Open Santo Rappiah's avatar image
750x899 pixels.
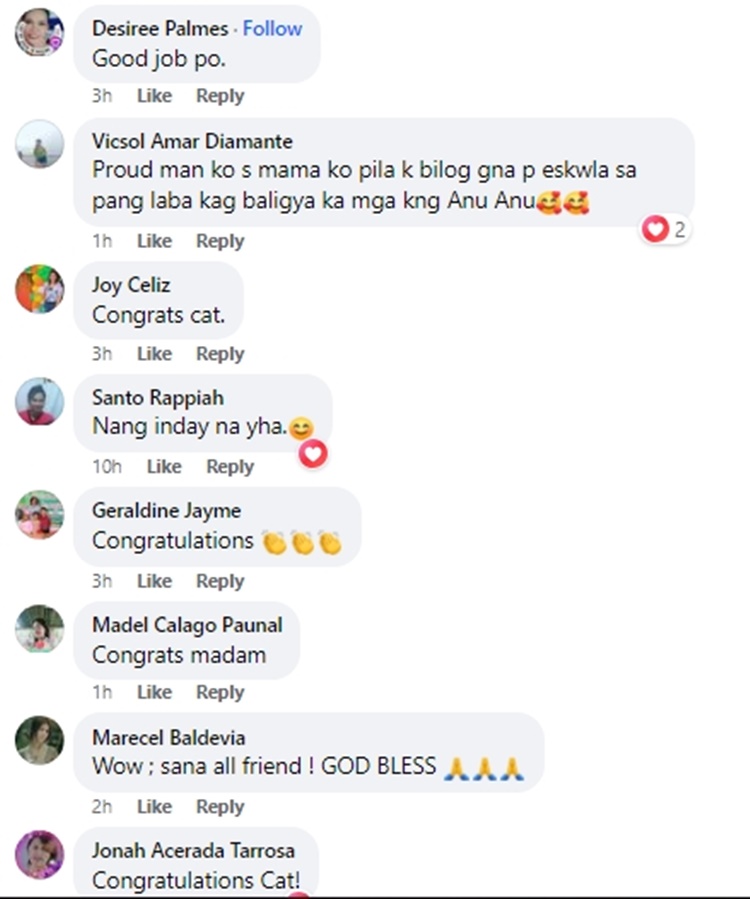click(39, 401)
